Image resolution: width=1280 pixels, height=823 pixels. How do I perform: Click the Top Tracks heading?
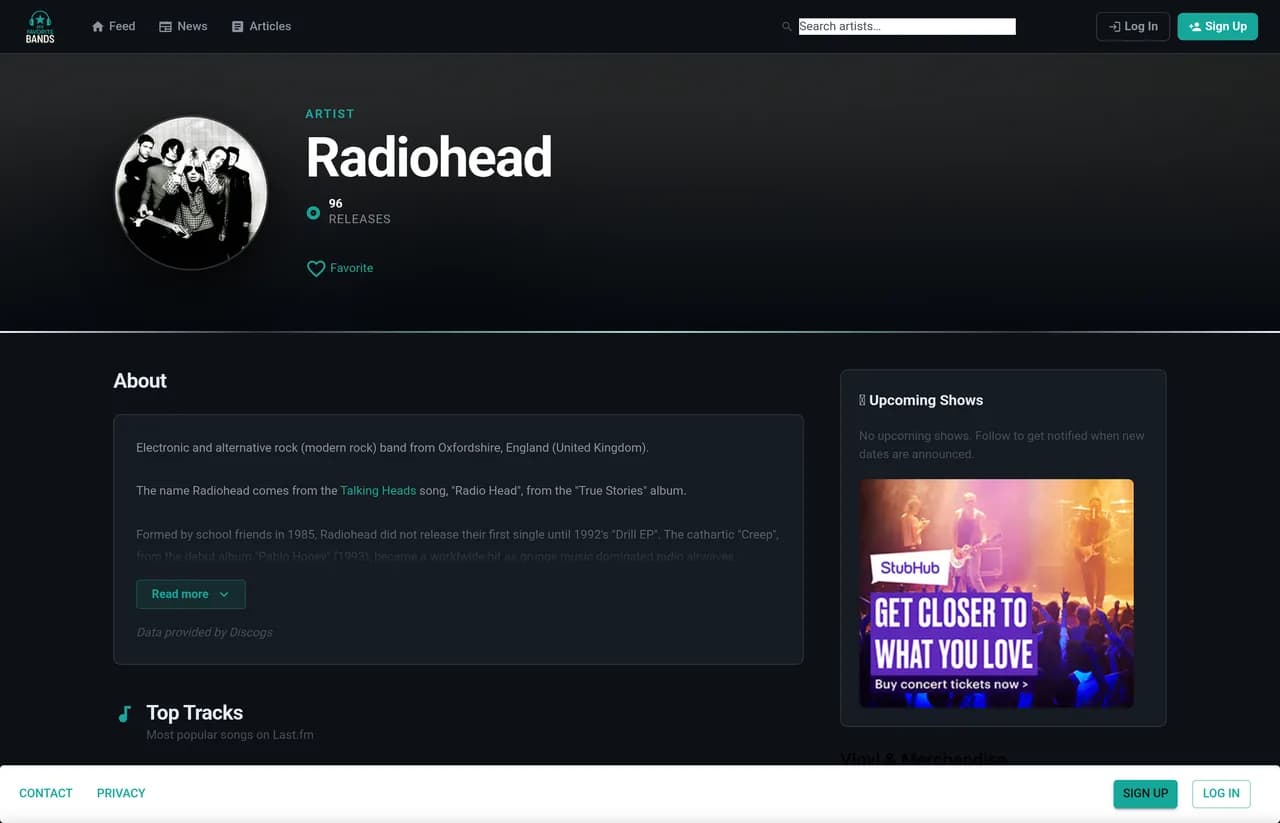tap(195, 713)
